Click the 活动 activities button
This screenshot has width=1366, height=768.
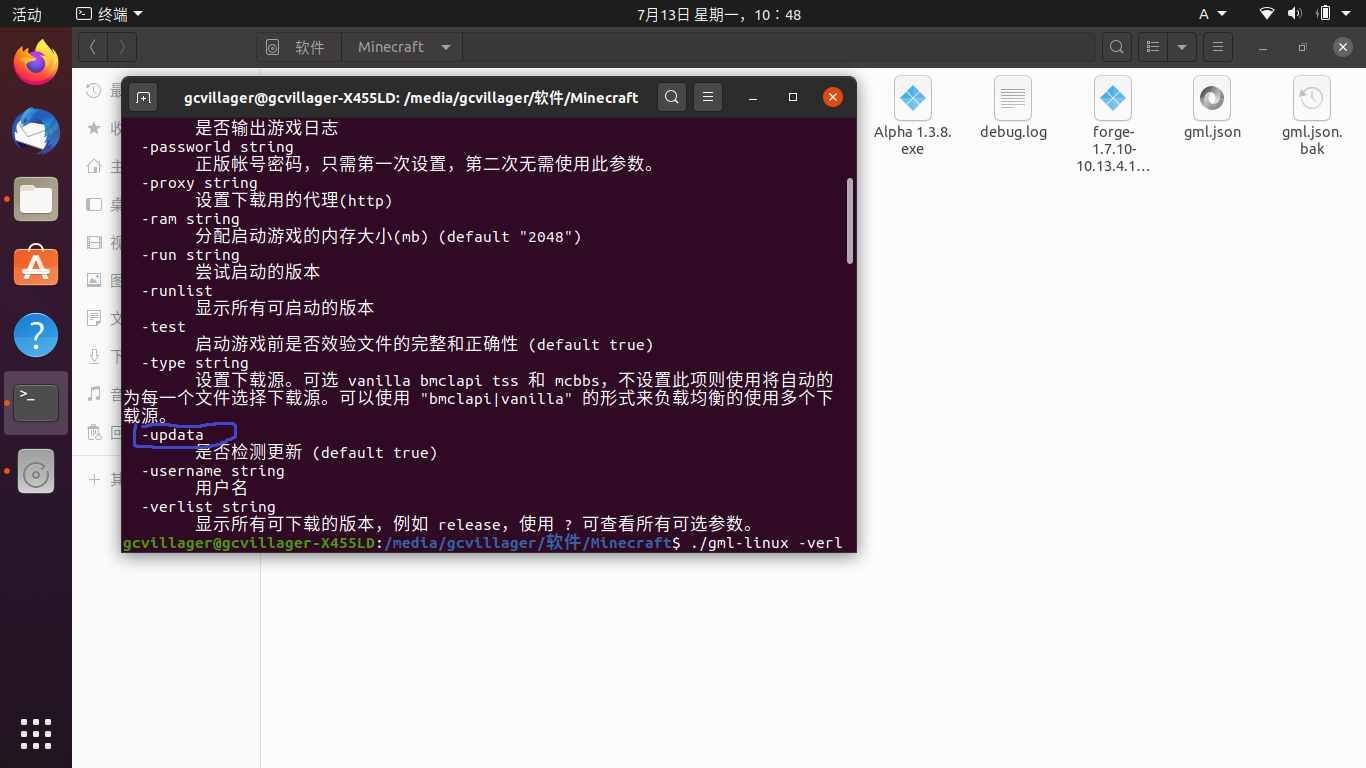[27, 14]
